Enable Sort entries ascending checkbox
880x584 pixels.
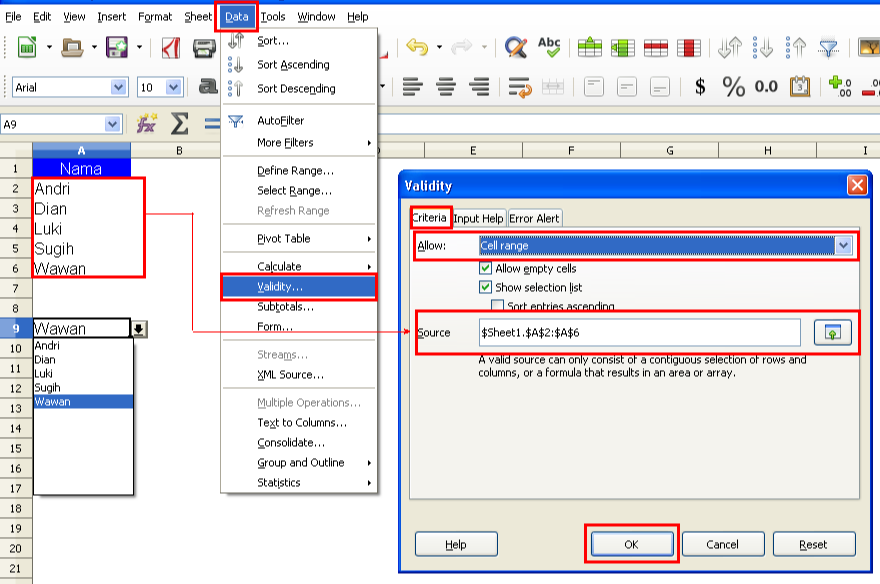pyautogui.click(x=497, y=306)
